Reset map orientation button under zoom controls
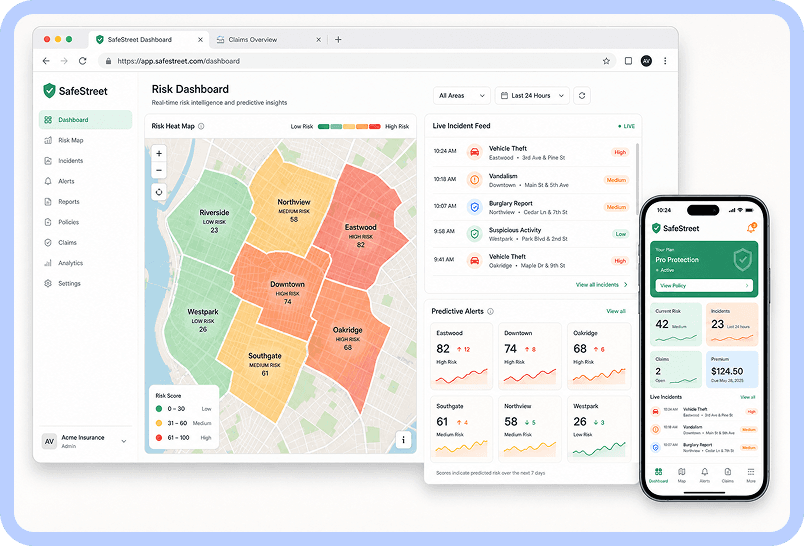 click(x=159, y=192)
